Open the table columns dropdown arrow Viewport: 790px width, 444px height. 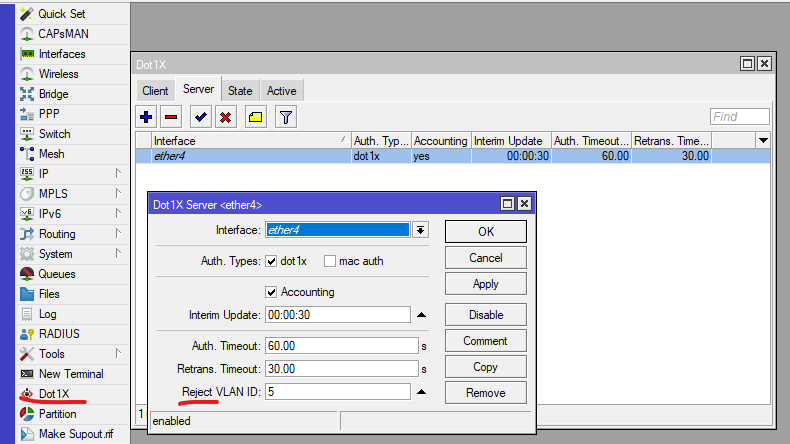(x=763, y=141)
